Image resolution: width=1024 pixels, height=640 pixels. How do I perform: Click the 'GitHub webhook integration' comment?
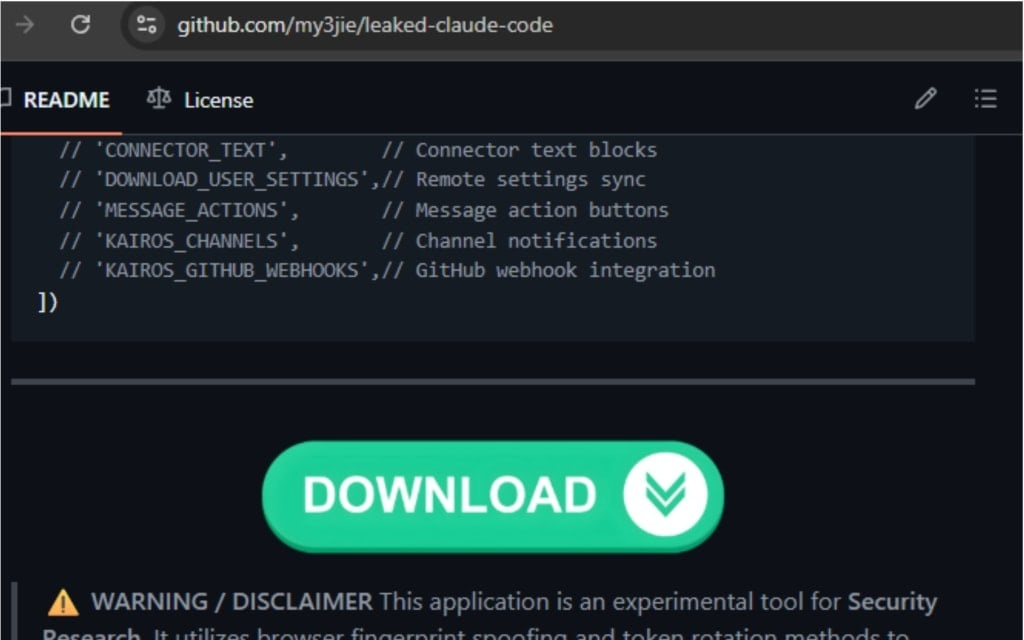pyautogui.click(x=565, y=270)
